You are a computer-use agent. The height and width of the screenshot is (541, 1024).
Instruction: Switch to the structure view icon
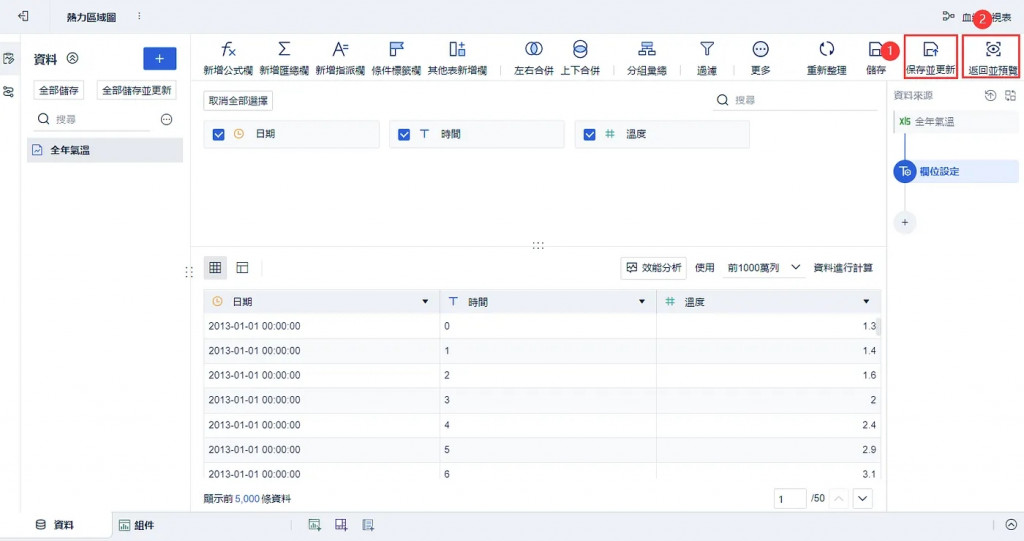(x=242, y=267)
